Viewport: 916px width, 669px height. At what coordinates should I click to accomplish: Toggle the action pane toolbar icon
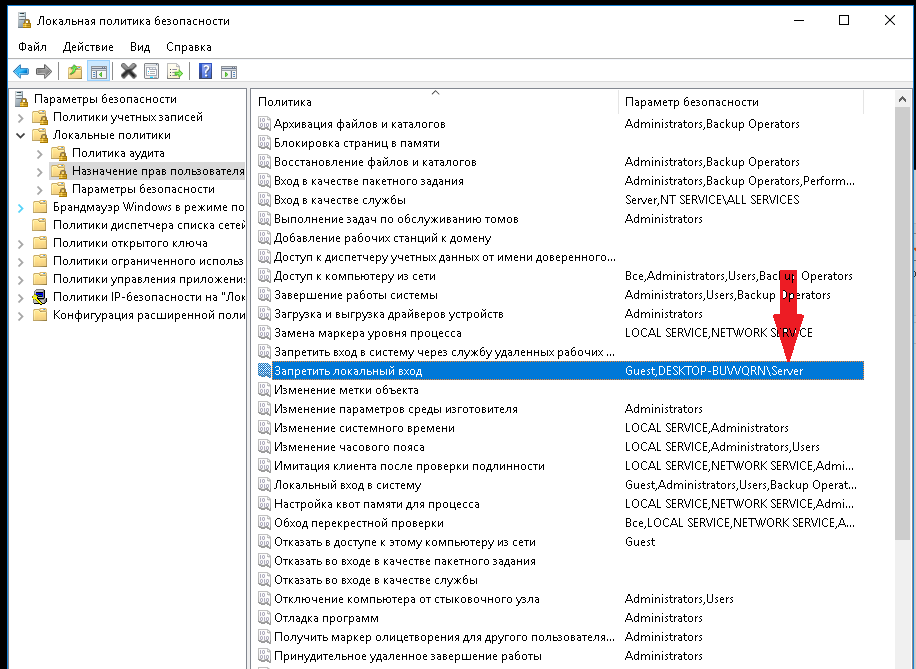pos(229,71)
